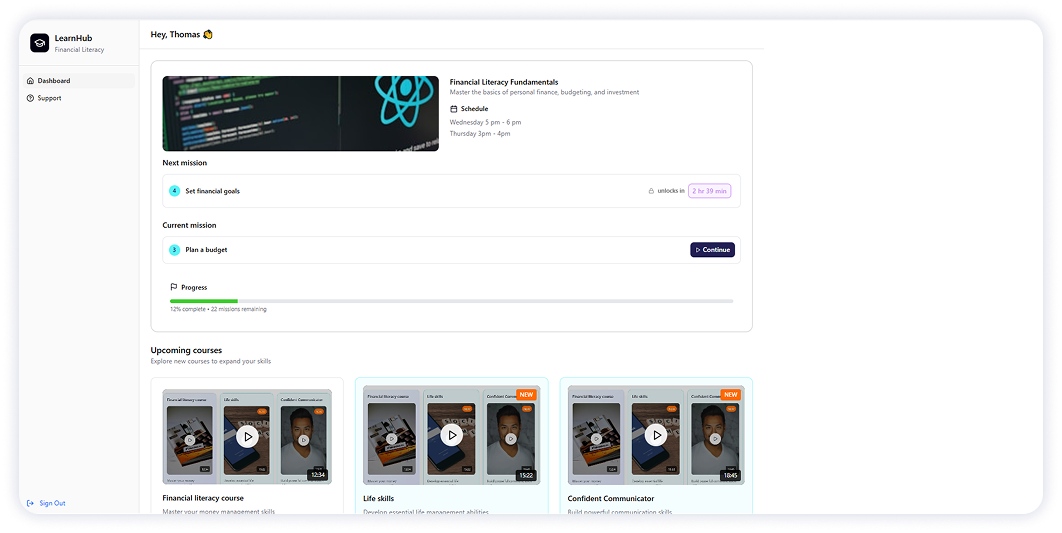Click the Sign Out link
Screen dimensions: 1062x533
tap(51, 503)
